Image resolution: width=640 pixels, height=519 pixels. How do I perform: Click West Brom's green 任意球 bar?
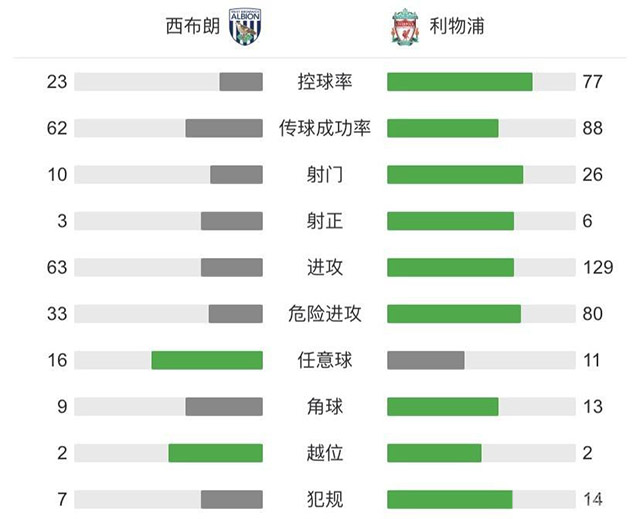pos(207,360)
